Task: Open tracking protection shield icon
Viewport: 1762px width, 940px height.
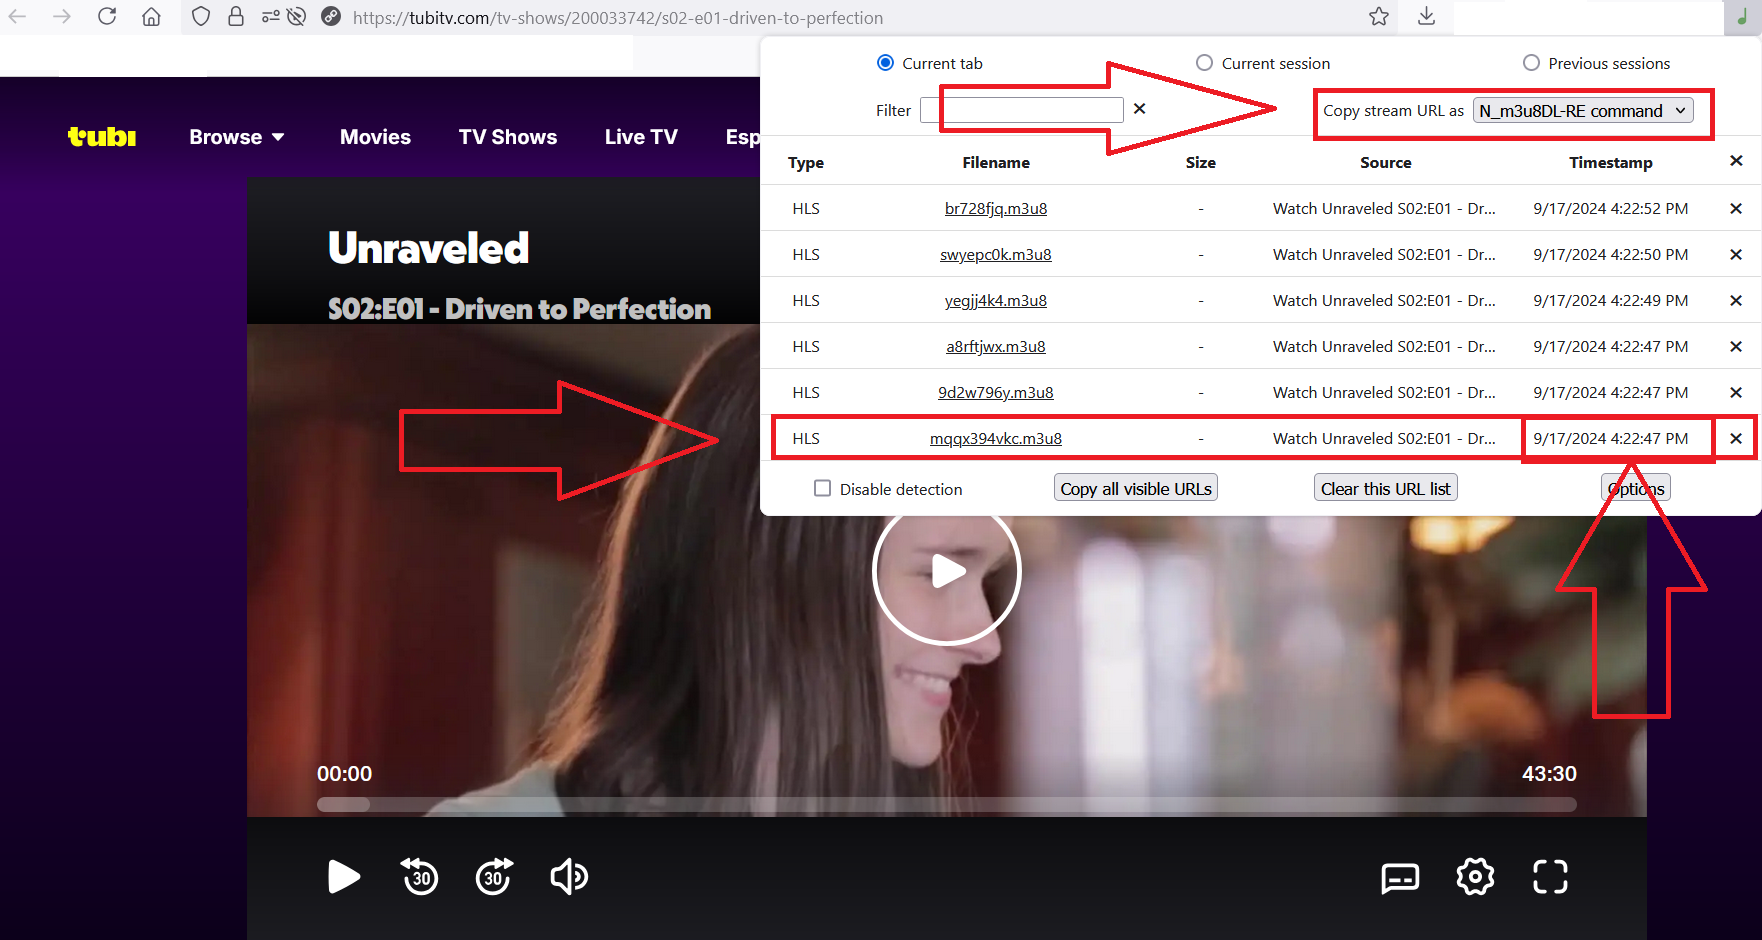Action: (x=201, y=17)
